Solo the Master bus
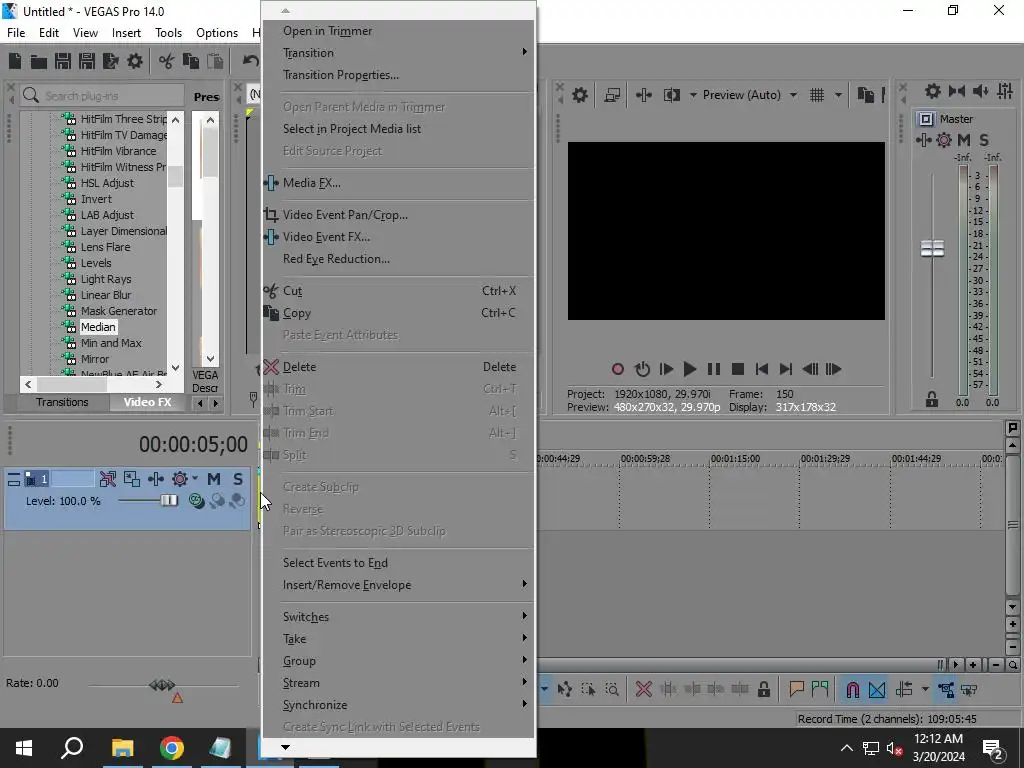 click(984, 140)
